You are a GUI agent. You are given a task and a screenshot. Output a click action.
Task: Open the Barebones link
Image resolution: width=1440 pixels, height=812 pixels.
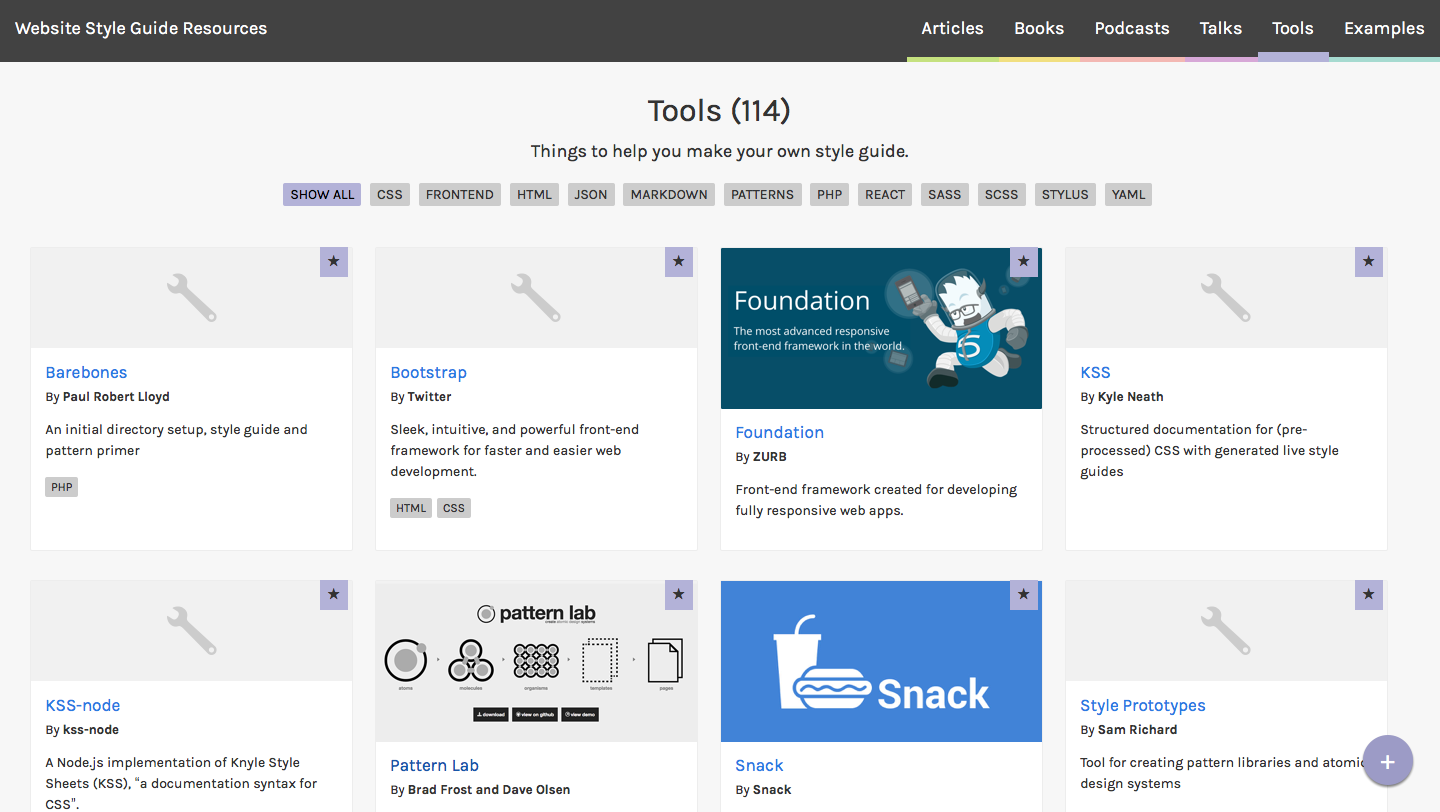86,372
